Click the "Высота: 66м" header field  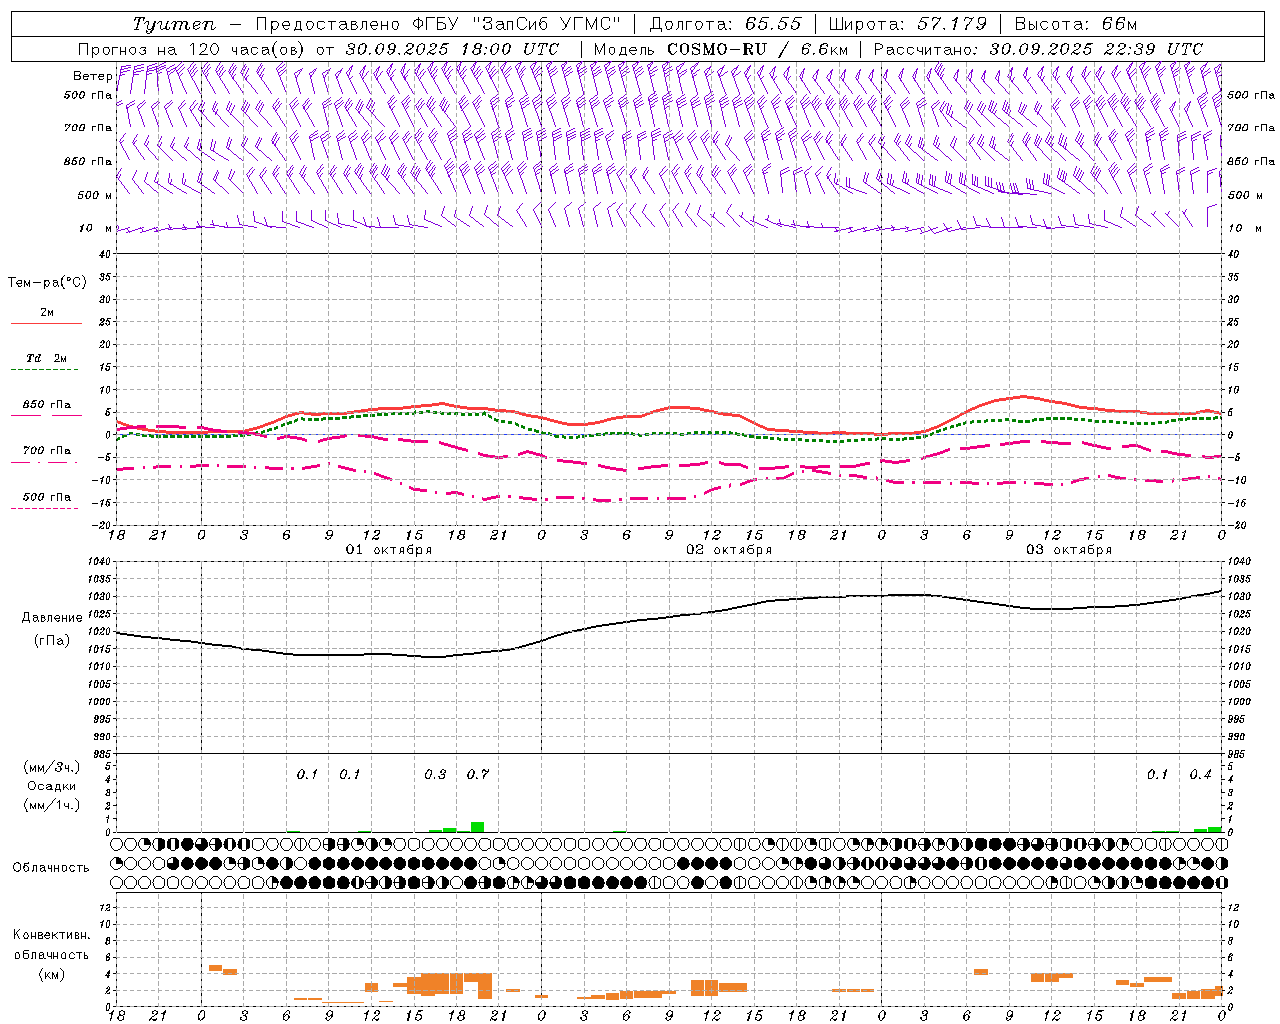[1075, 24]
